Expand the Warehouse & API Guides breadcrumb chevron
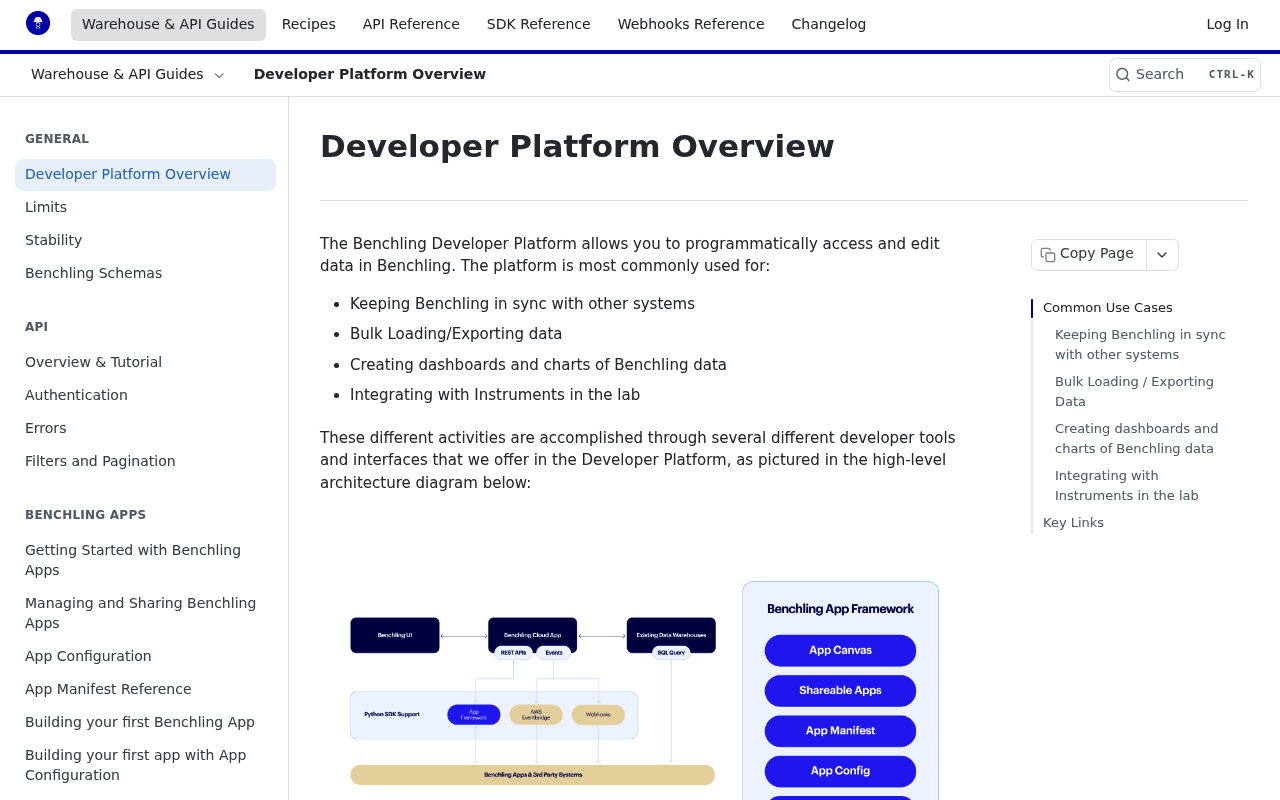1280x800 pixels. point(219,75)
